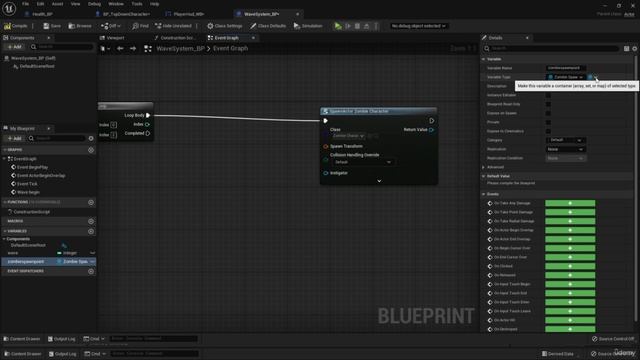
Task: Open Class Defaults
Action: 268,26
